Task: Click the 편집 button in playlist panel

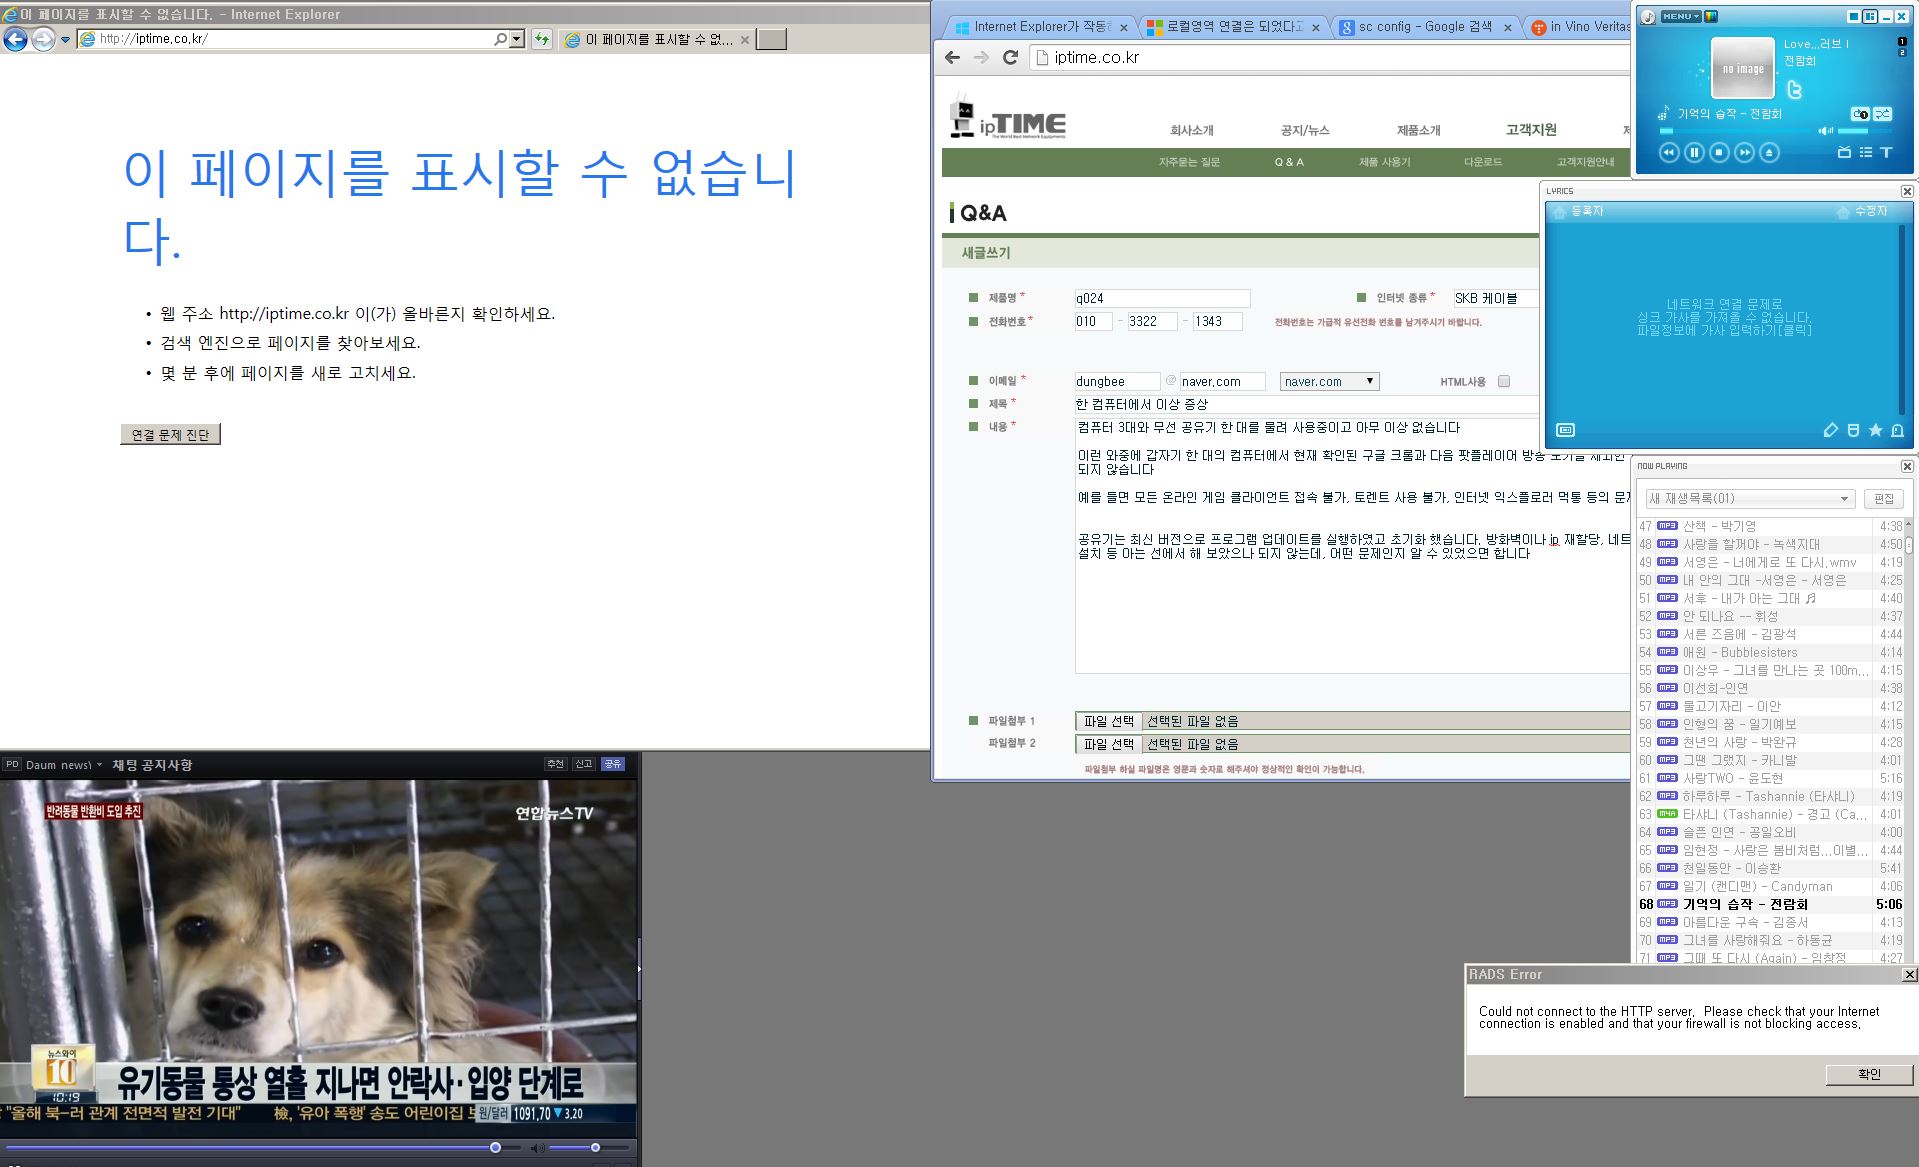Action: (x=1884, y=498)
